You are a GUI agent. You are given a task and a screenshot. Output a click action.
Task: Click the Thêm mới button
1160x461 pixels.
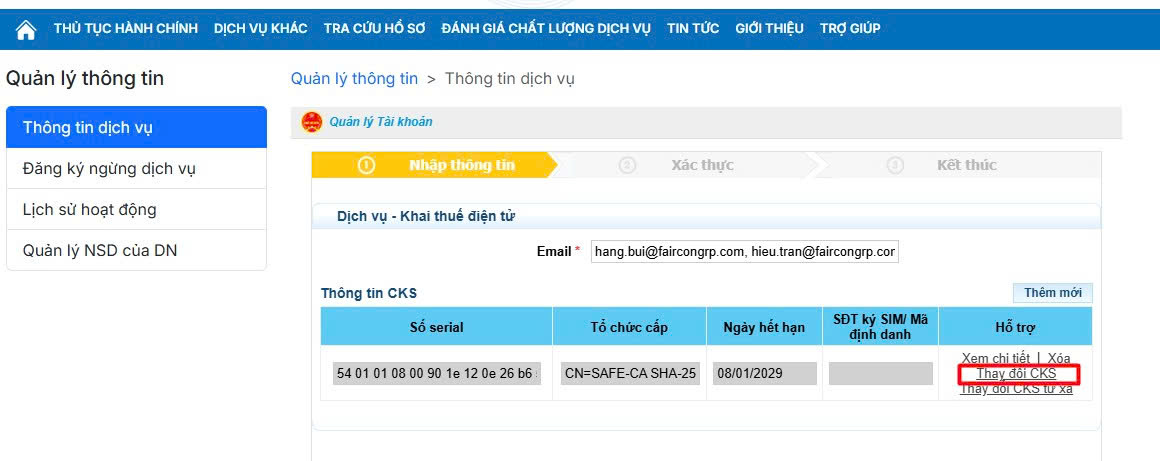1053,293
